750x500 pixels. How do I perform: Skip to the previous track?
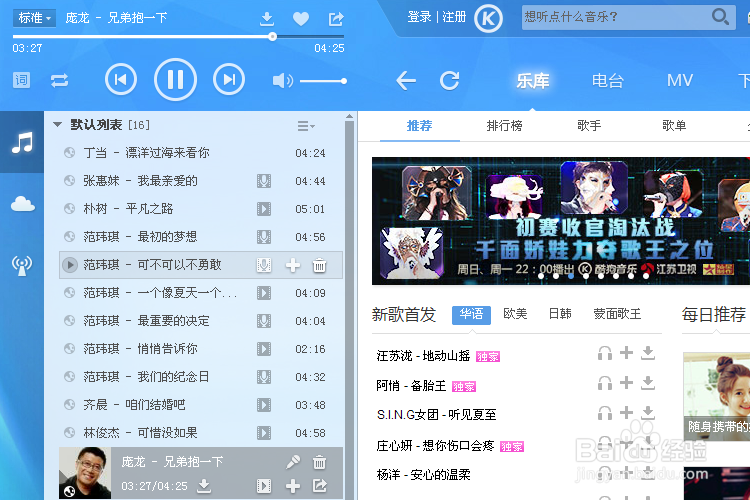[121, 79]
